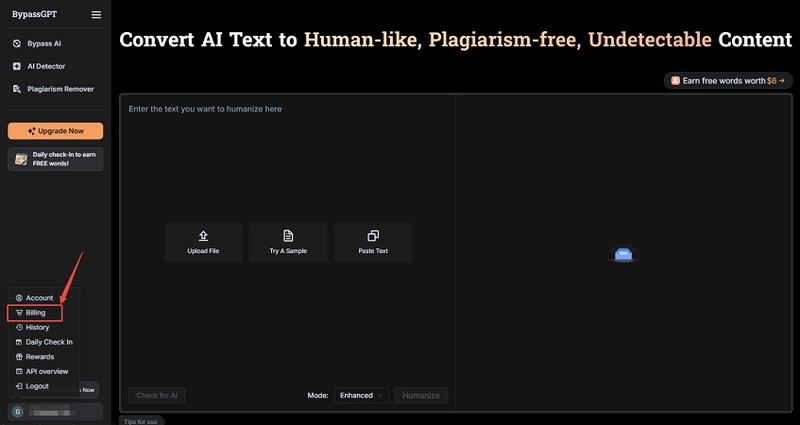
Task: Open API overview from the menu
Action: tap(46, 371)
